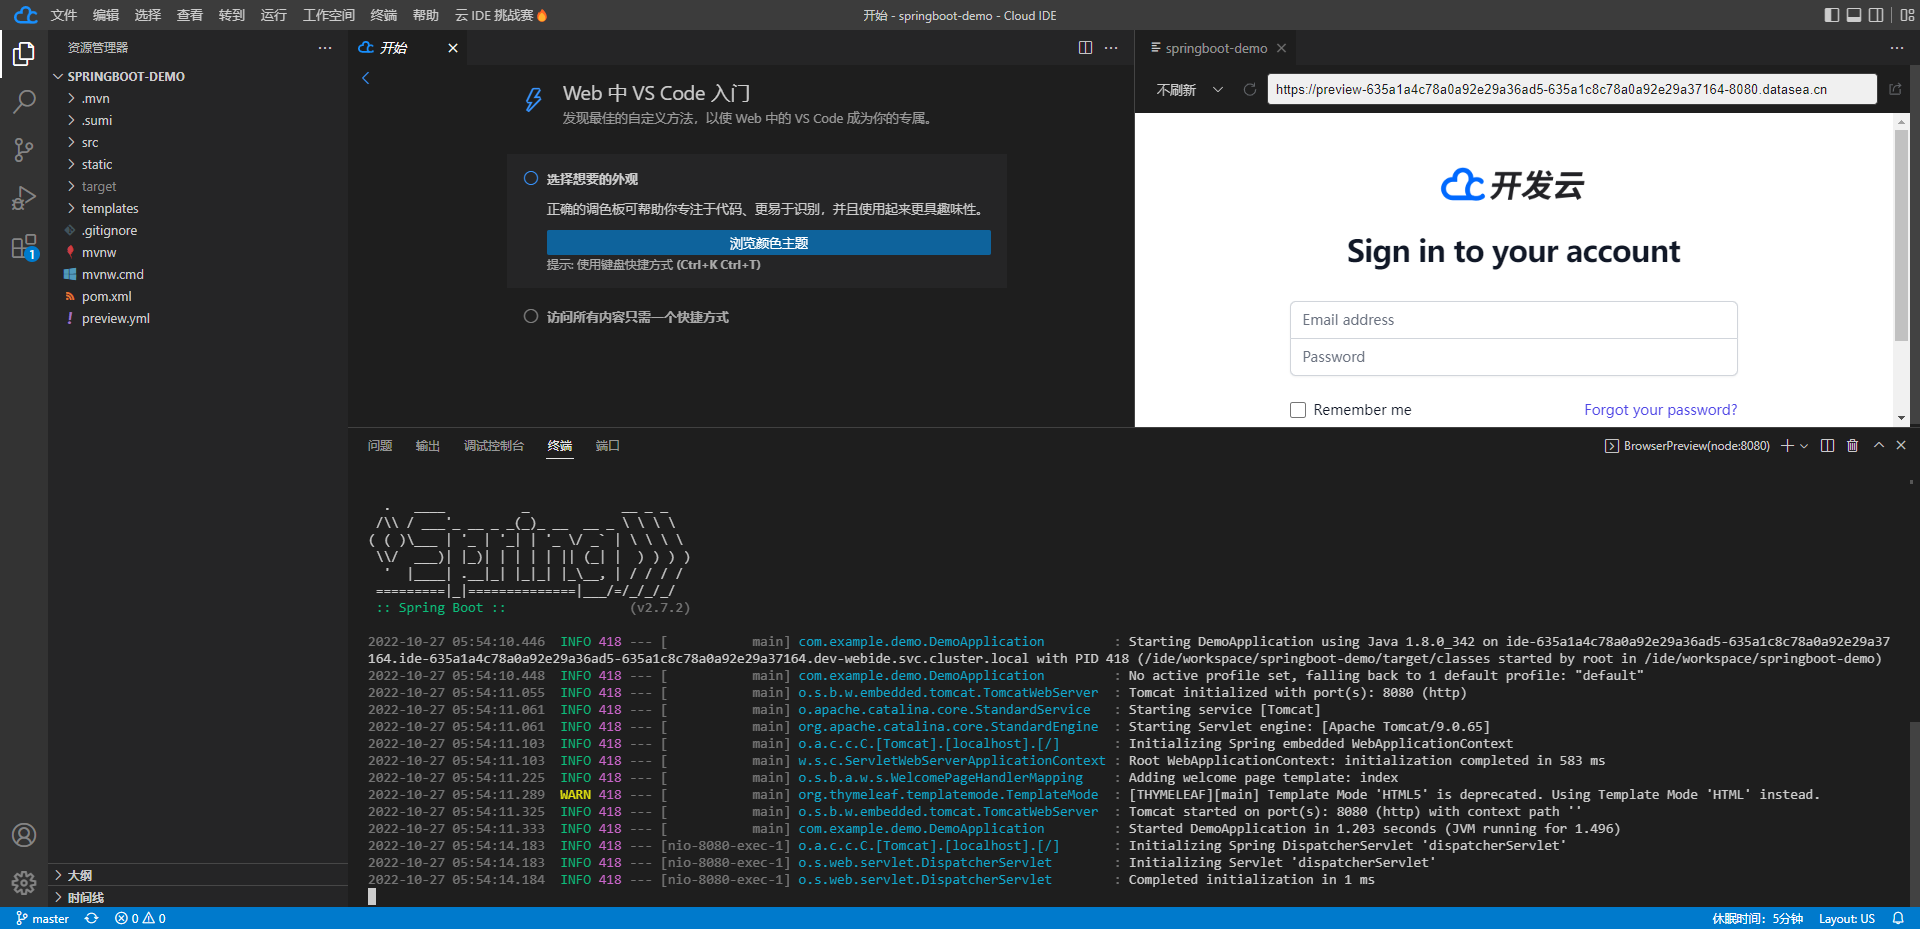Select the 选择想要的外观 step radio
The width and height of the screenshot is (1920, 929).
(x=531, y=178)
